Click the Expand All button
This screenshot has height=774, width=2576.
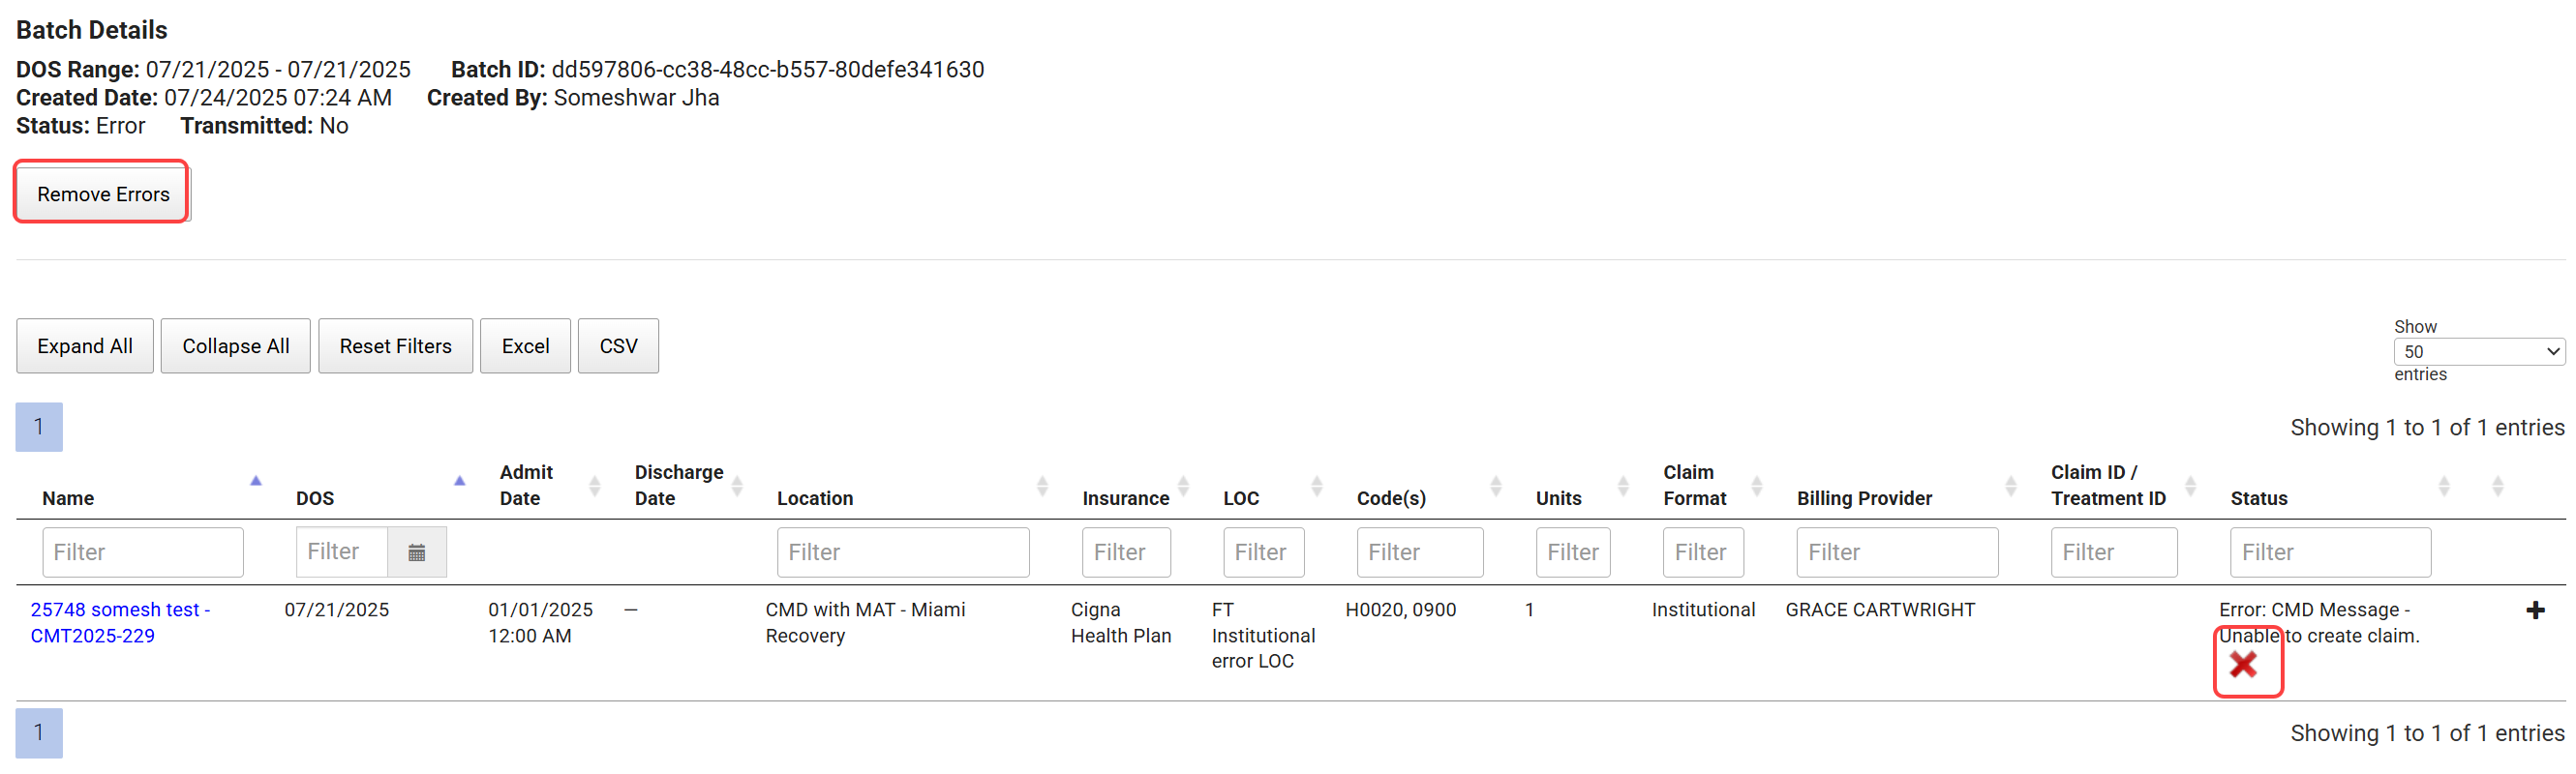85,346
